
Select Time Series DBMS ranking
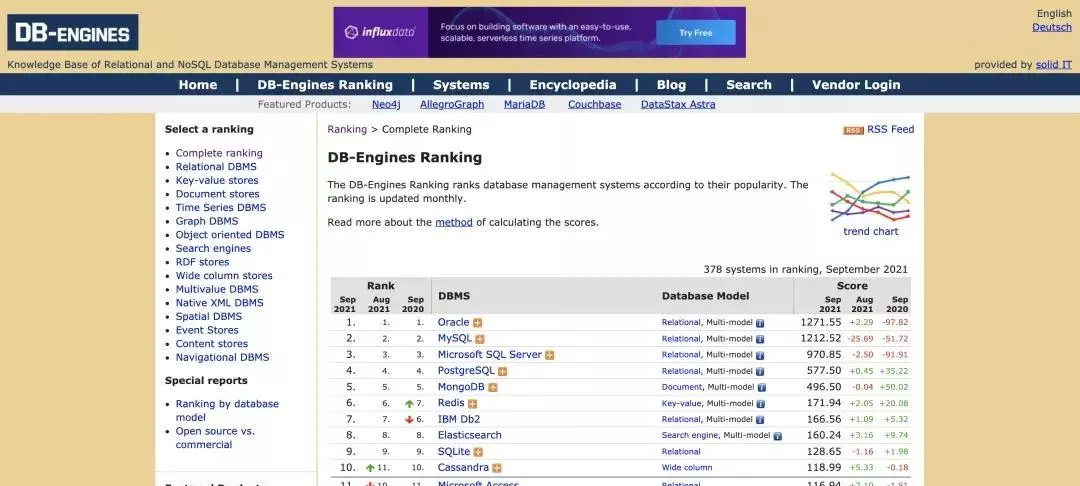tap(221, 208)
